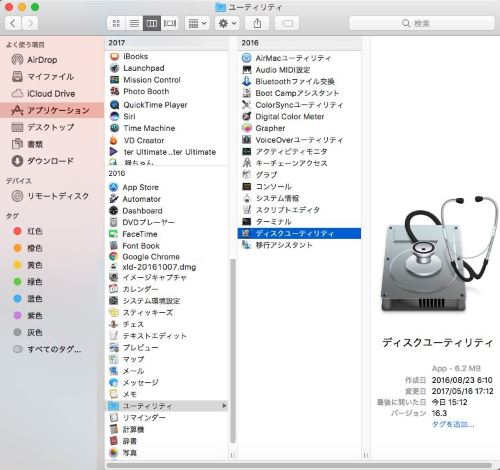The image size is (500, 470).
Task: Select Grapher in utilities
Action: tap(299, 128)
